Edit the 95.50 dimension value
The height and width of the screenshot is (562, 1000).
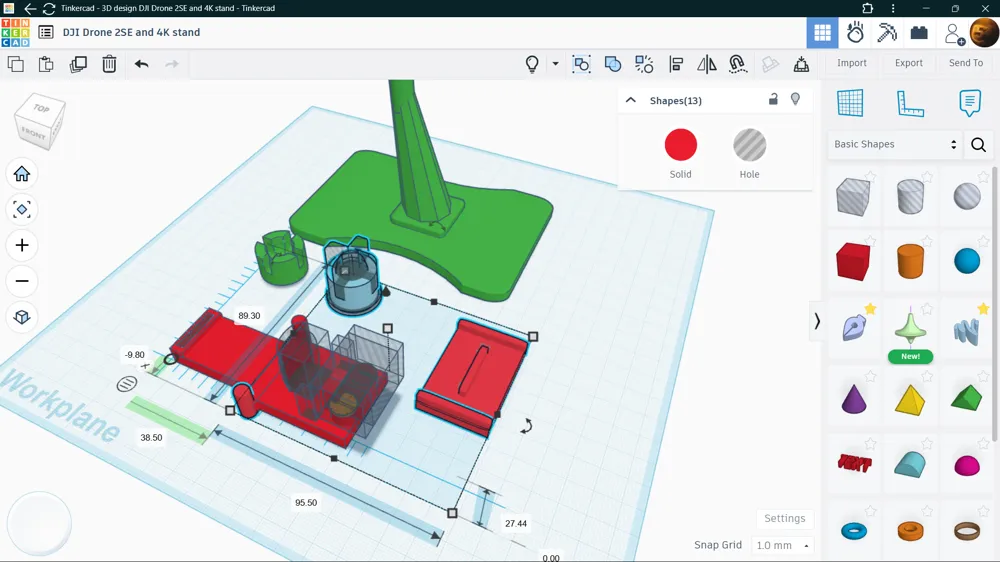tap(306, 503)
